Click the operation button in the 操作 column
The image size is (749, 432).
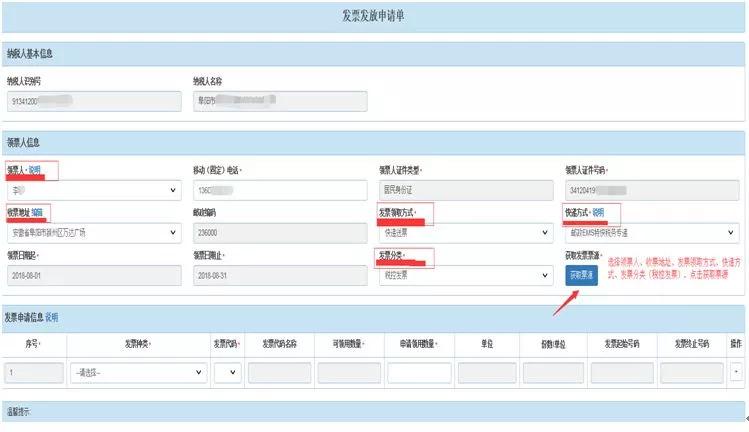click(x=736, y=372)
